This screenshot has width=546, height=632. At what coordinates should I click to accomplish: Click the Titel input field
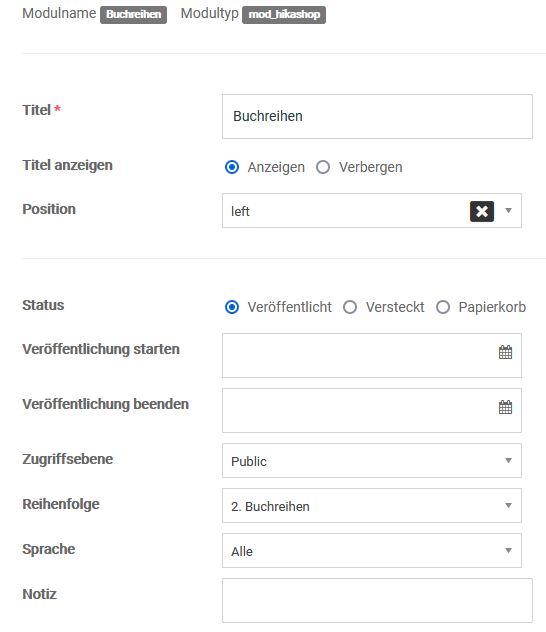pyautogui.click(x=377, y=116)
